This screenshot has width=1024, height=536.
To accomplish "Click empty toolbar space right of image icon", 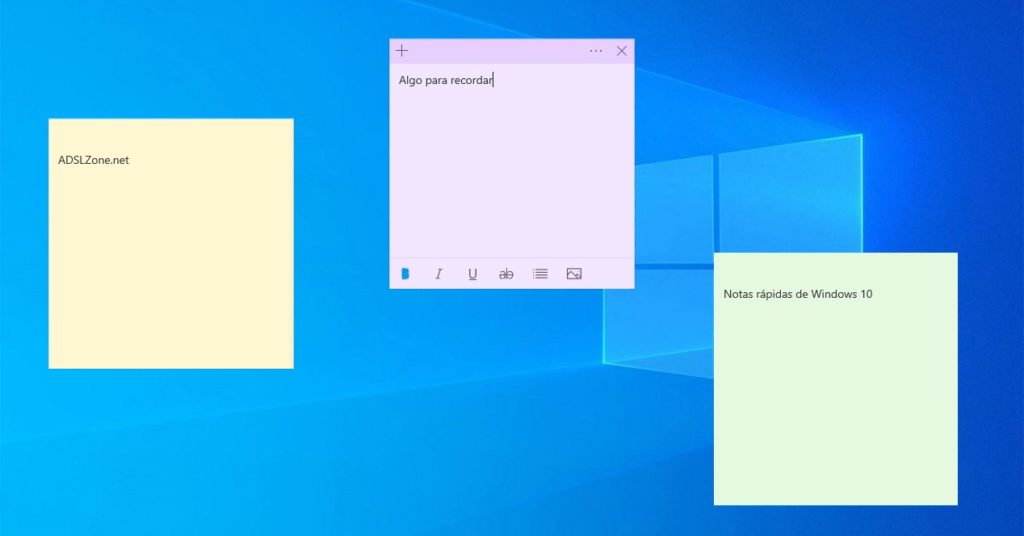I will (x=608, y=274).
